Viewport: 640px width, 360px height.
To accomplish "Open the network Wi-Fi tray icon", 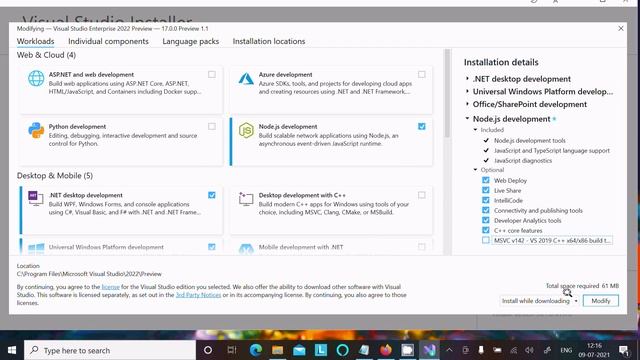I will tap(513, 350).
